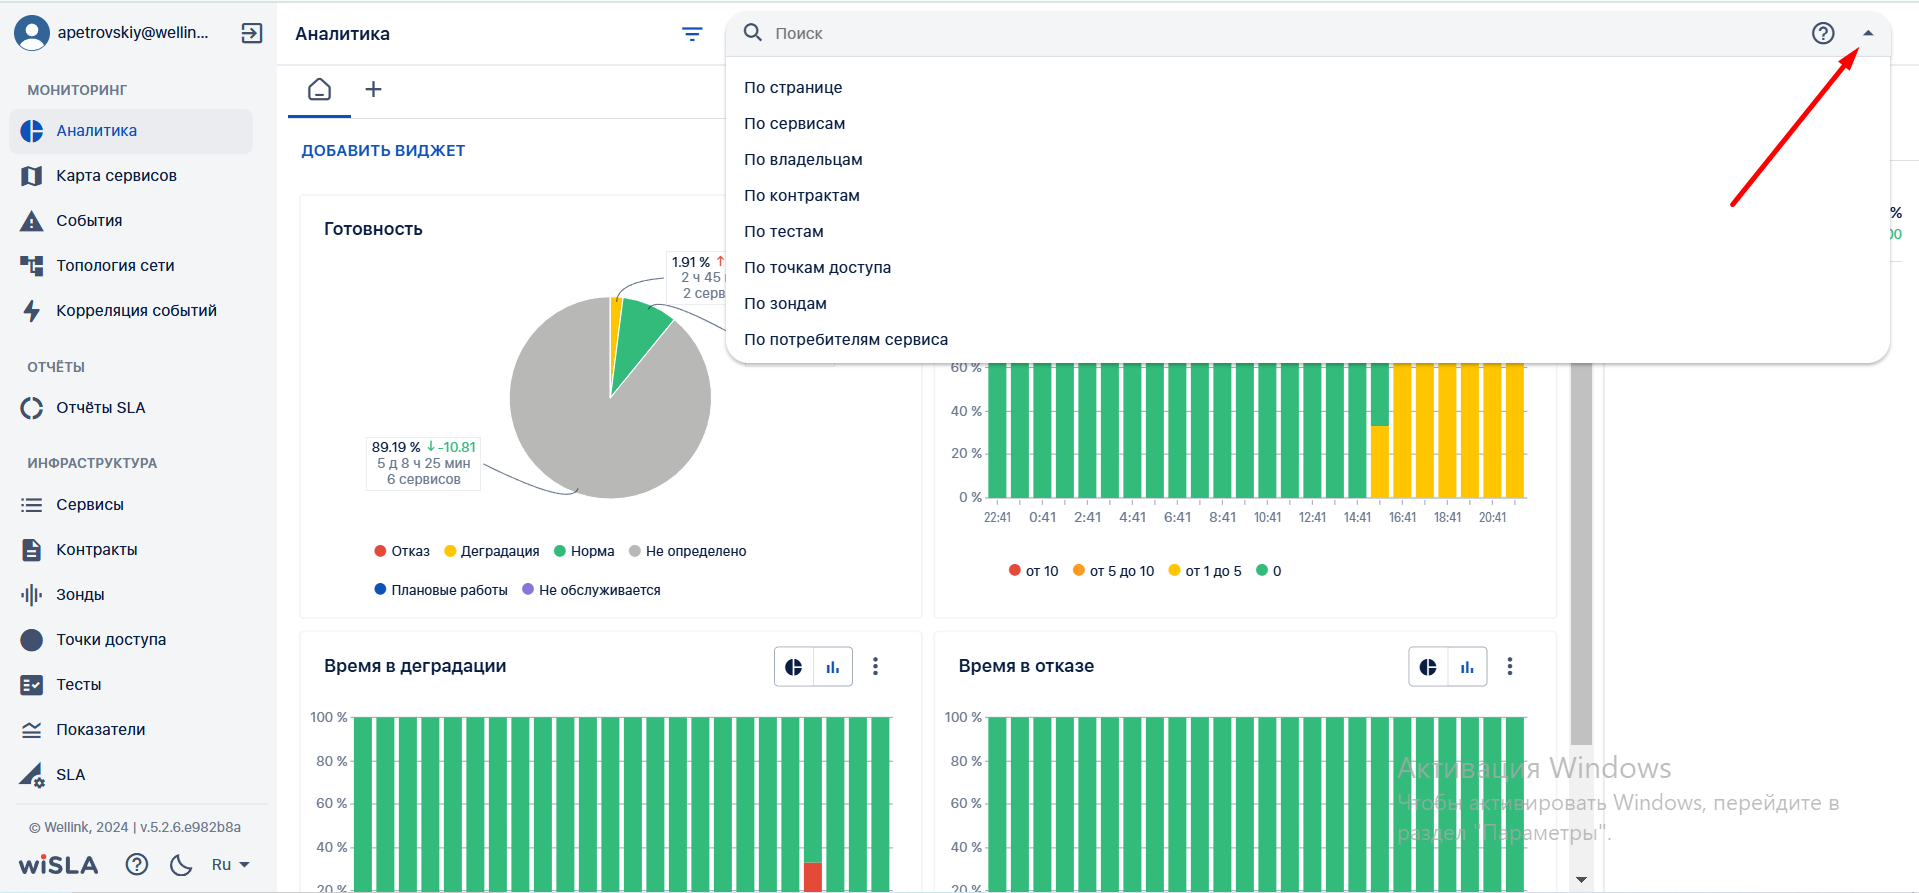
Task: Toggle the Плановые работы legend item
Action: point(441,591)
